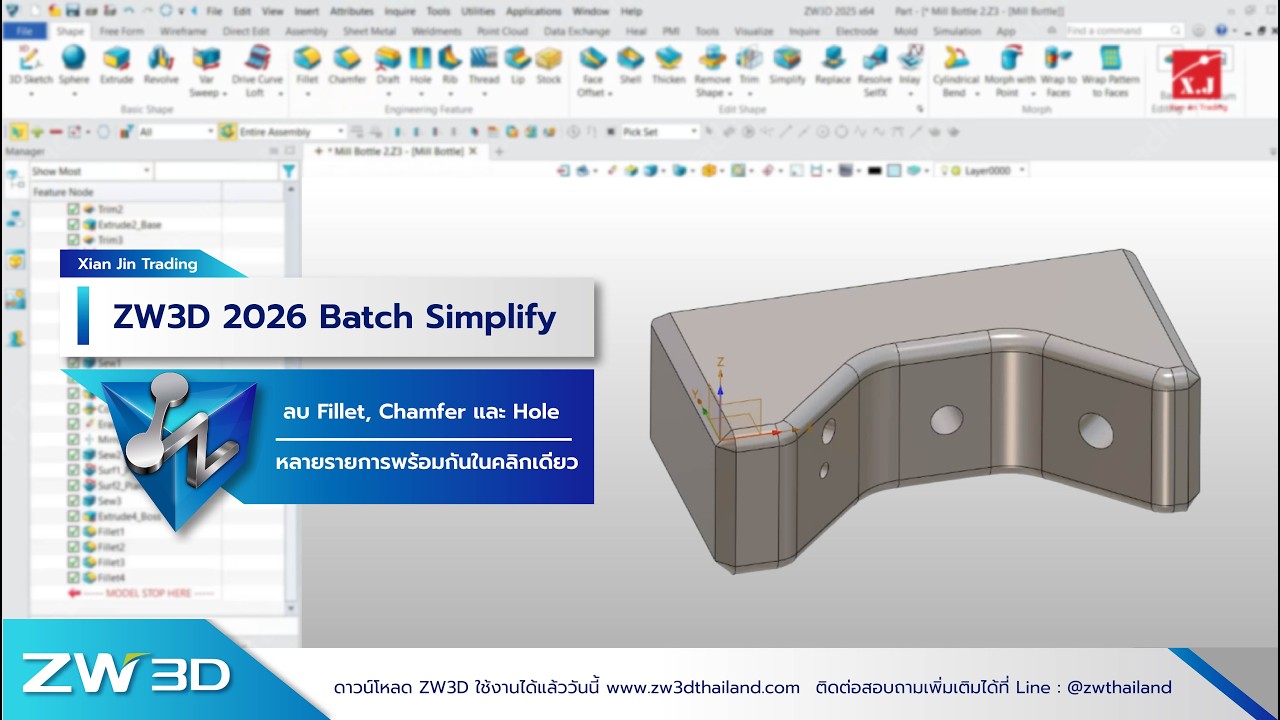Toggle the Extrude4_Boss feature checkbox
Image resolution: width=1280 pixels, height=720 pixels.
click(x=73, y=516)
